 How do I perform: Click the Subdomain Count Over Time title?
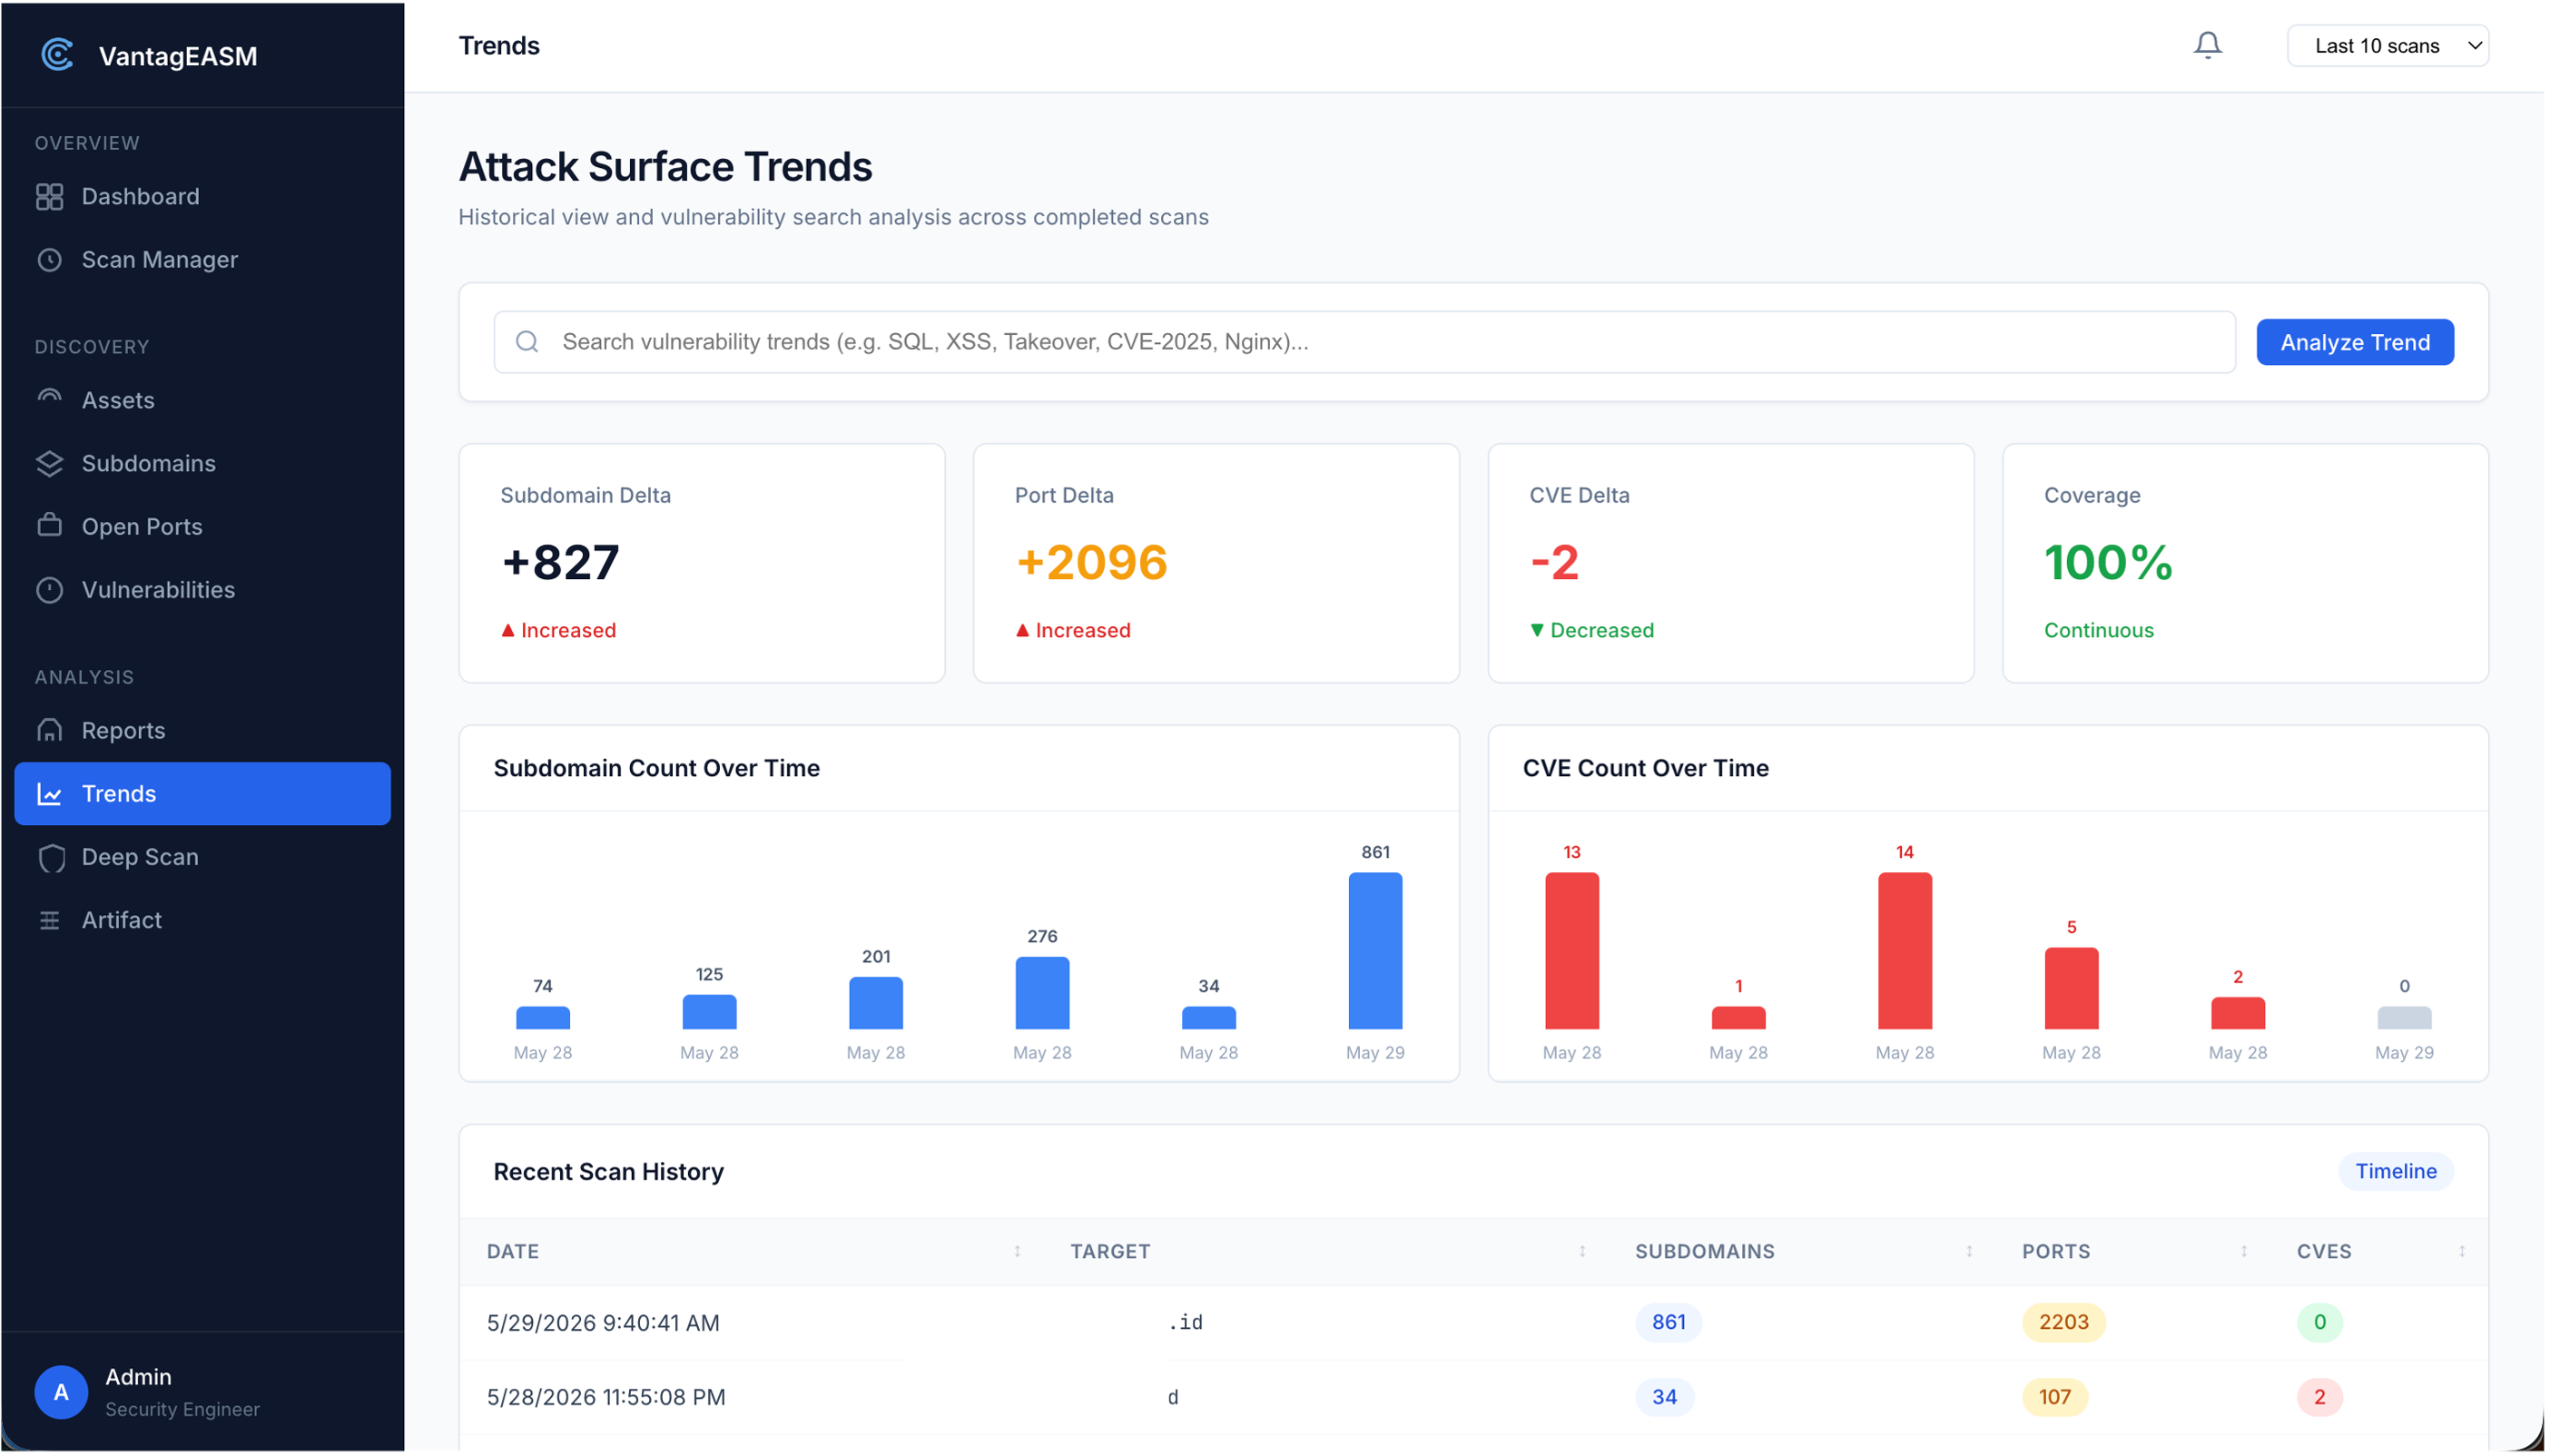656,768
